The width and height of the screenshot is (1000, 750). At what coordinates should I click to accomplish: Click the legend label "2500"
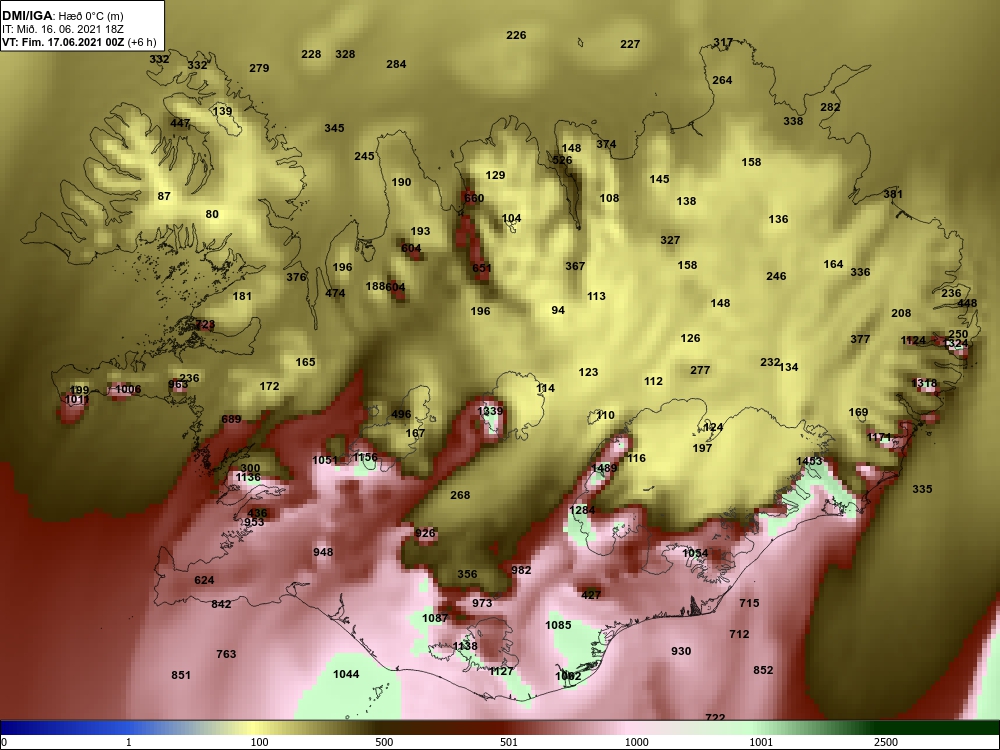885,742
